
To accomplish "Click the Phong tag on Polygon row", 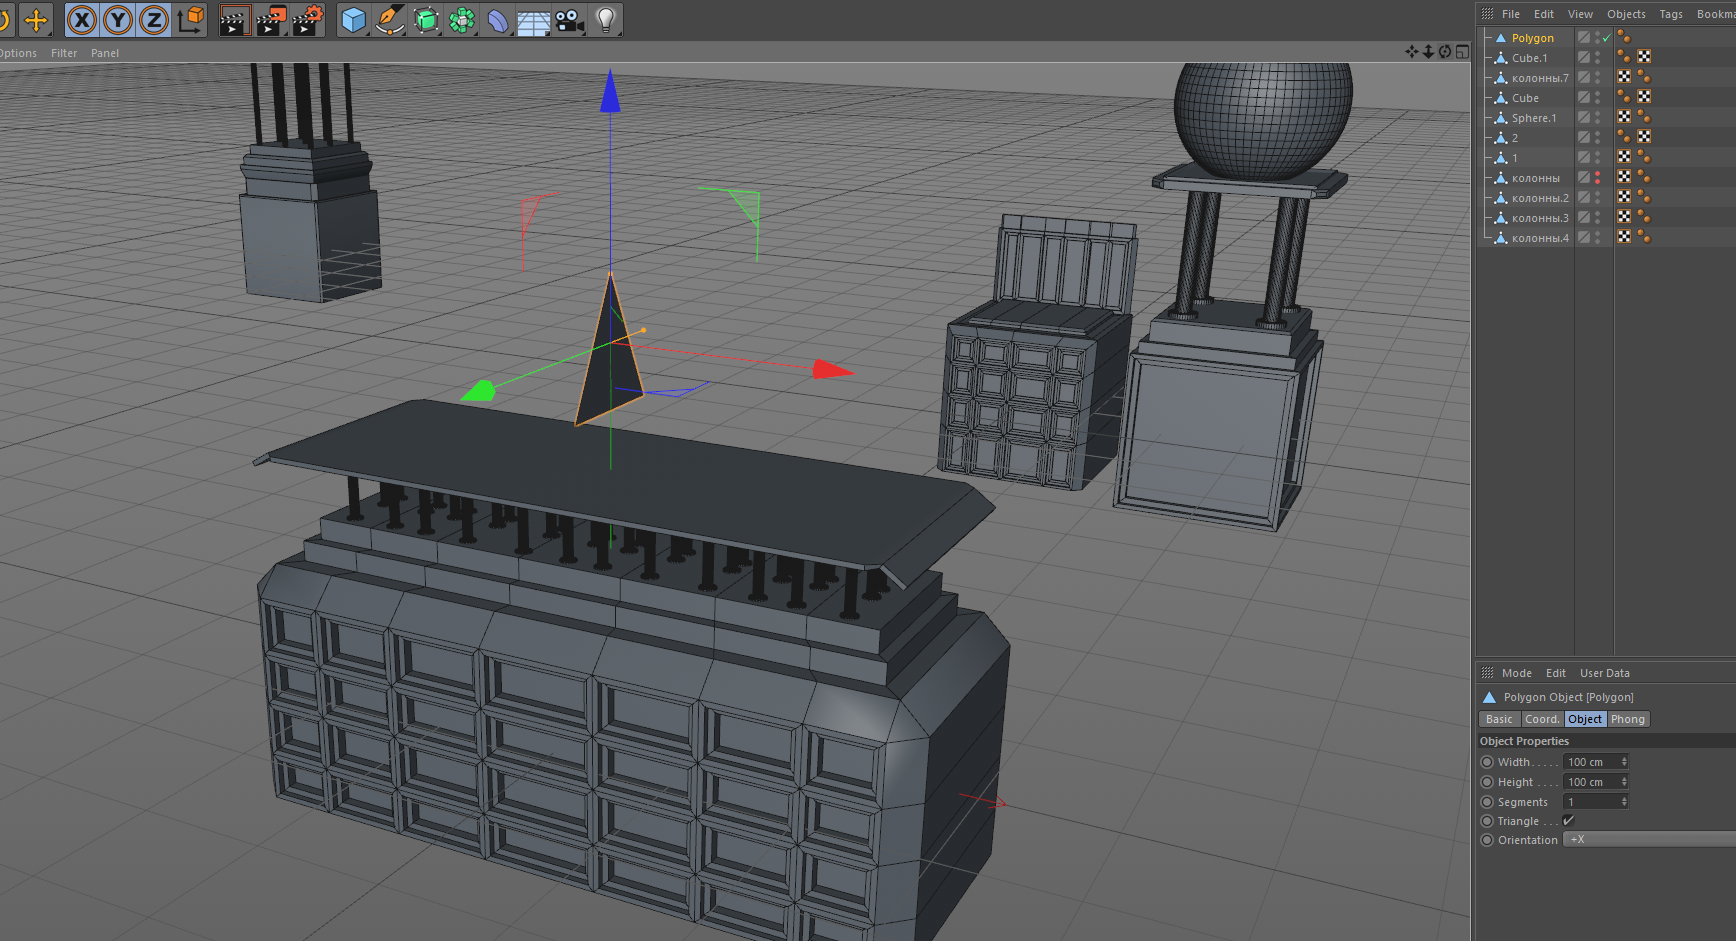I will pyautogui.click(x=1624, y=38).
